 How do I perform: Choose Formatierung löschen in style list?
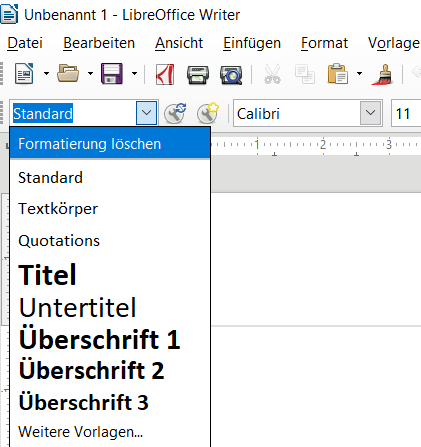coord(110,144)
